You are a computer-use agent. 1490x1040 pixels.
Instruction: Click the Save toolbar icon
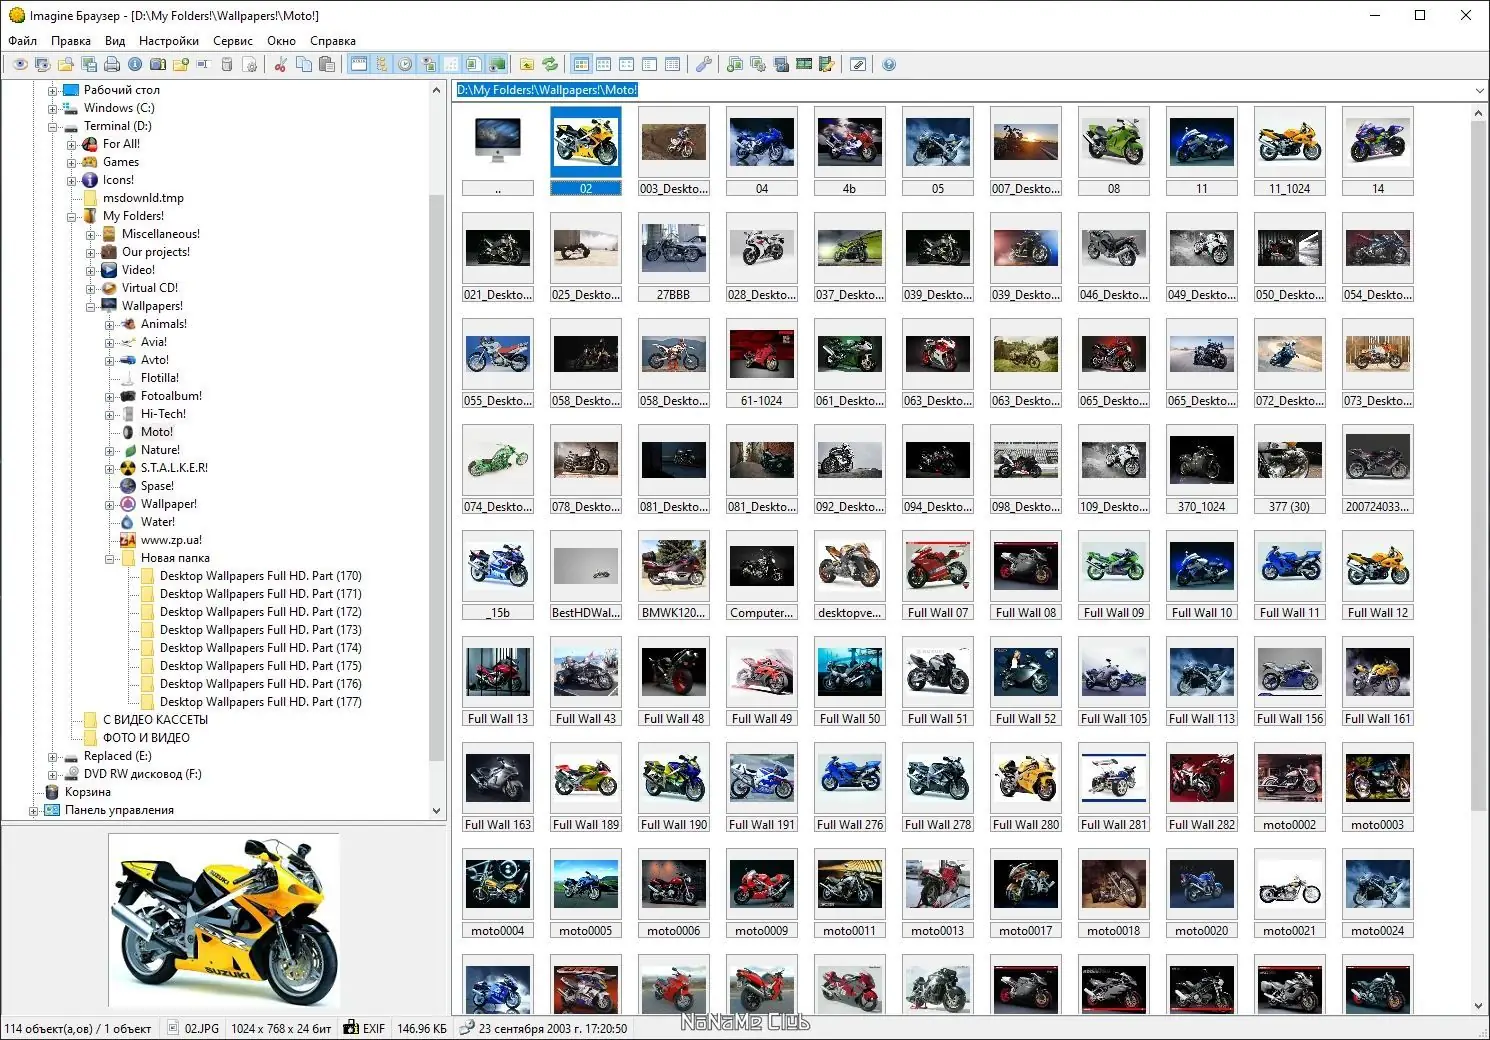click(89, 64)
